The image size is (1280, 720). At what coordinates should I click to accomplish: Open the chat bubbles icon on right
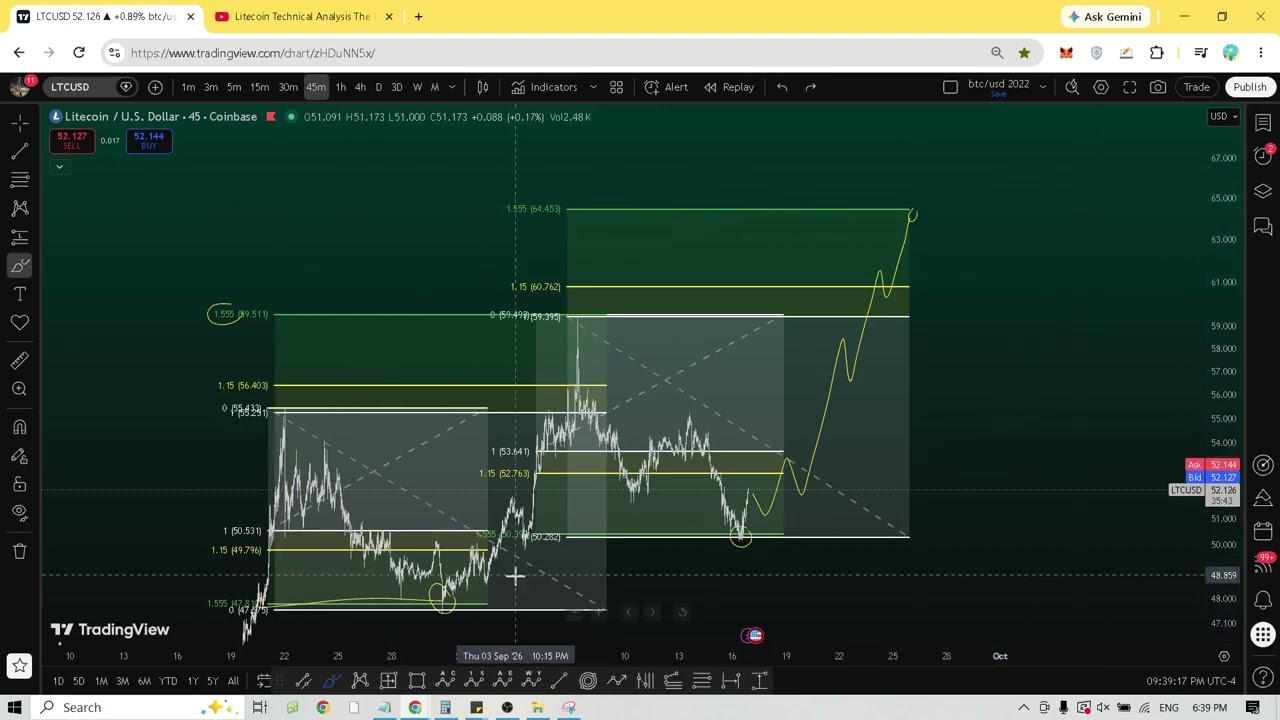(x=1263, y=227)
